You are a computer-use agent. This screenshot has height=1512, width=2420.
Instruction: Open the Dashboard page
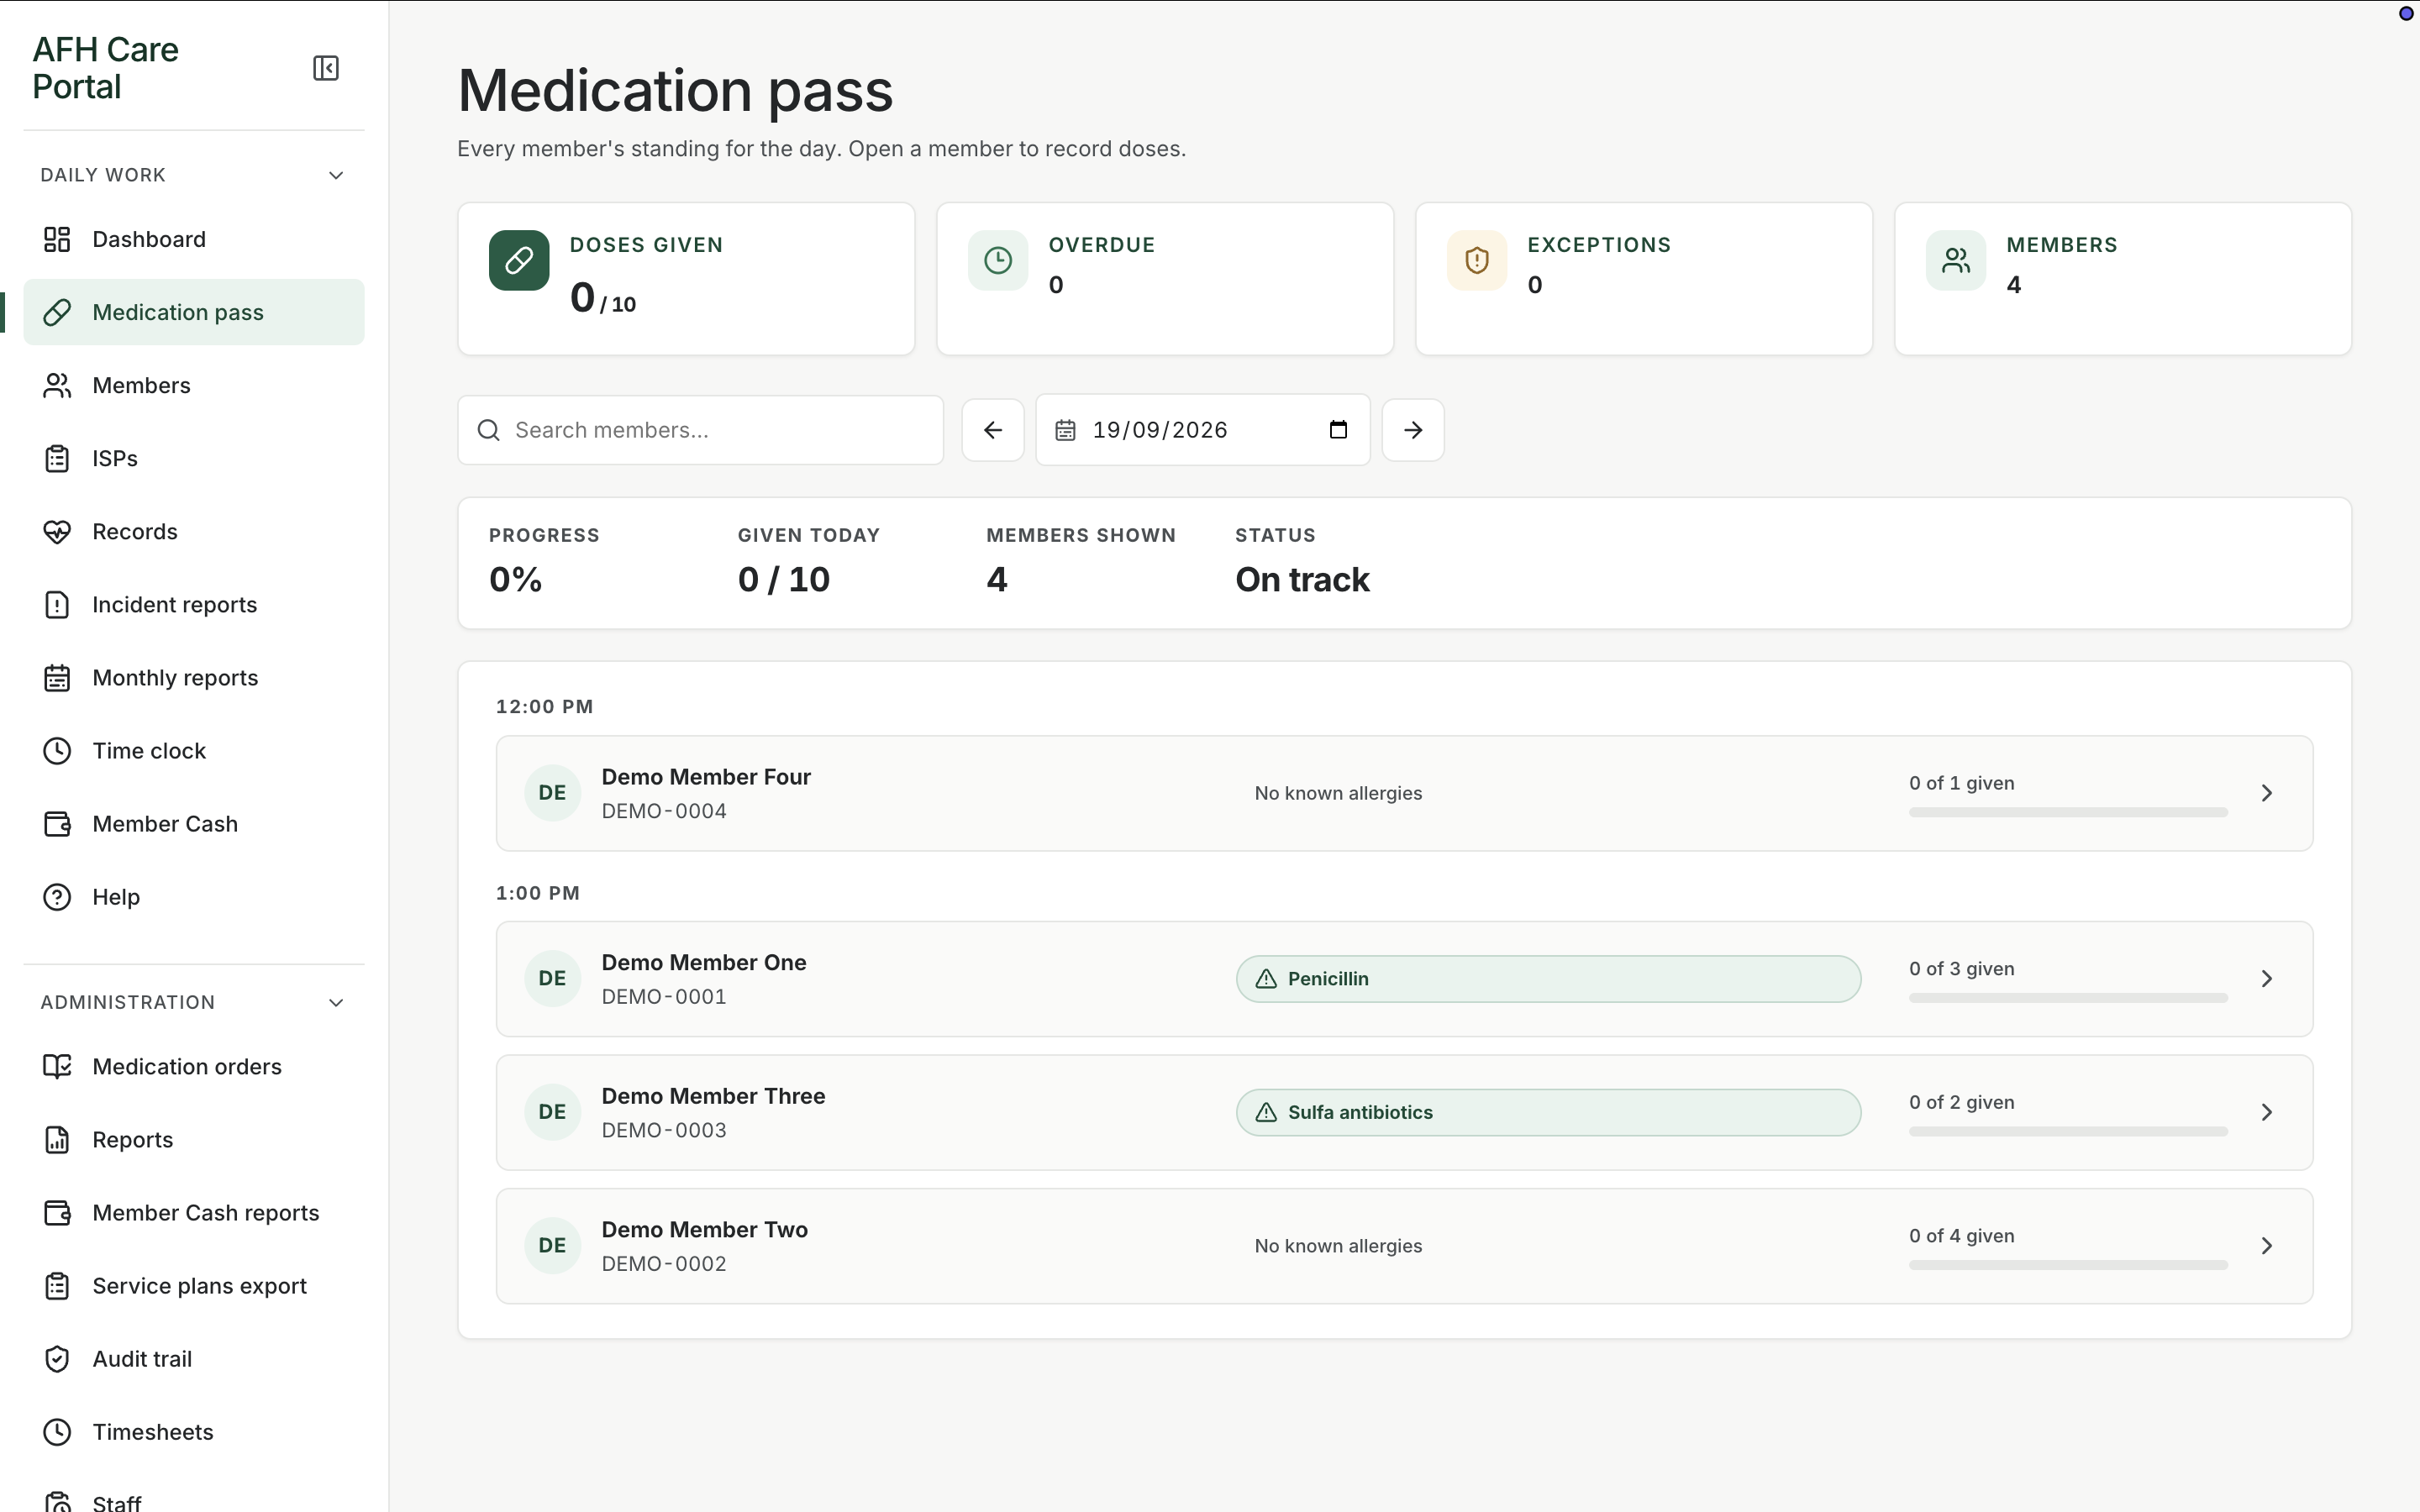point(194,239)
